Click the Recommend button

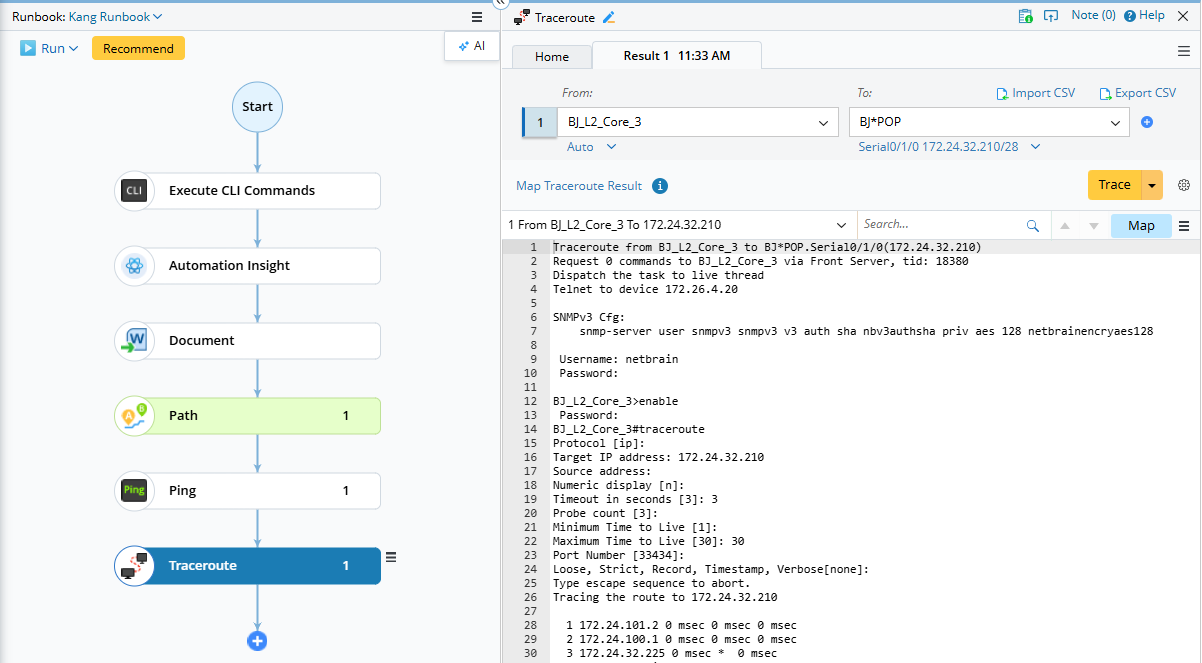click(x=138, y=48)
